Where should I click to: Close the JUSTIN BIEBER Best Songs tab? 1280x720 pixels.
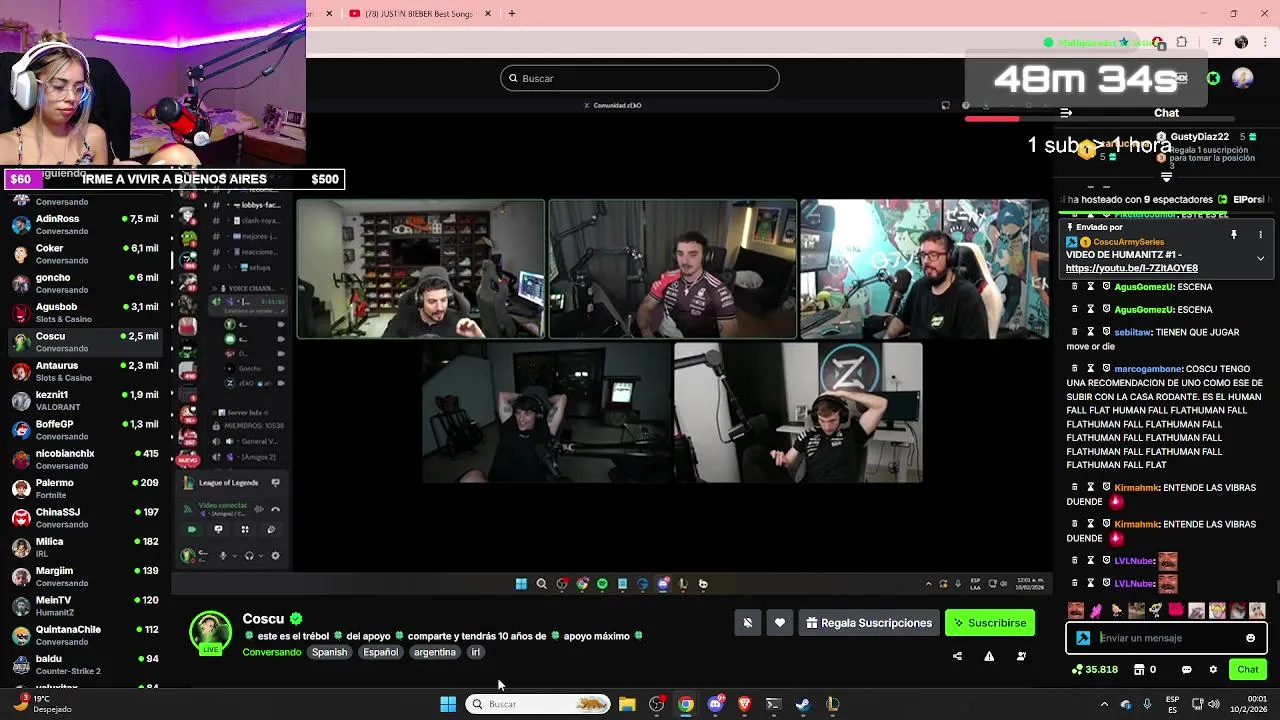click(x=488, y=13)
